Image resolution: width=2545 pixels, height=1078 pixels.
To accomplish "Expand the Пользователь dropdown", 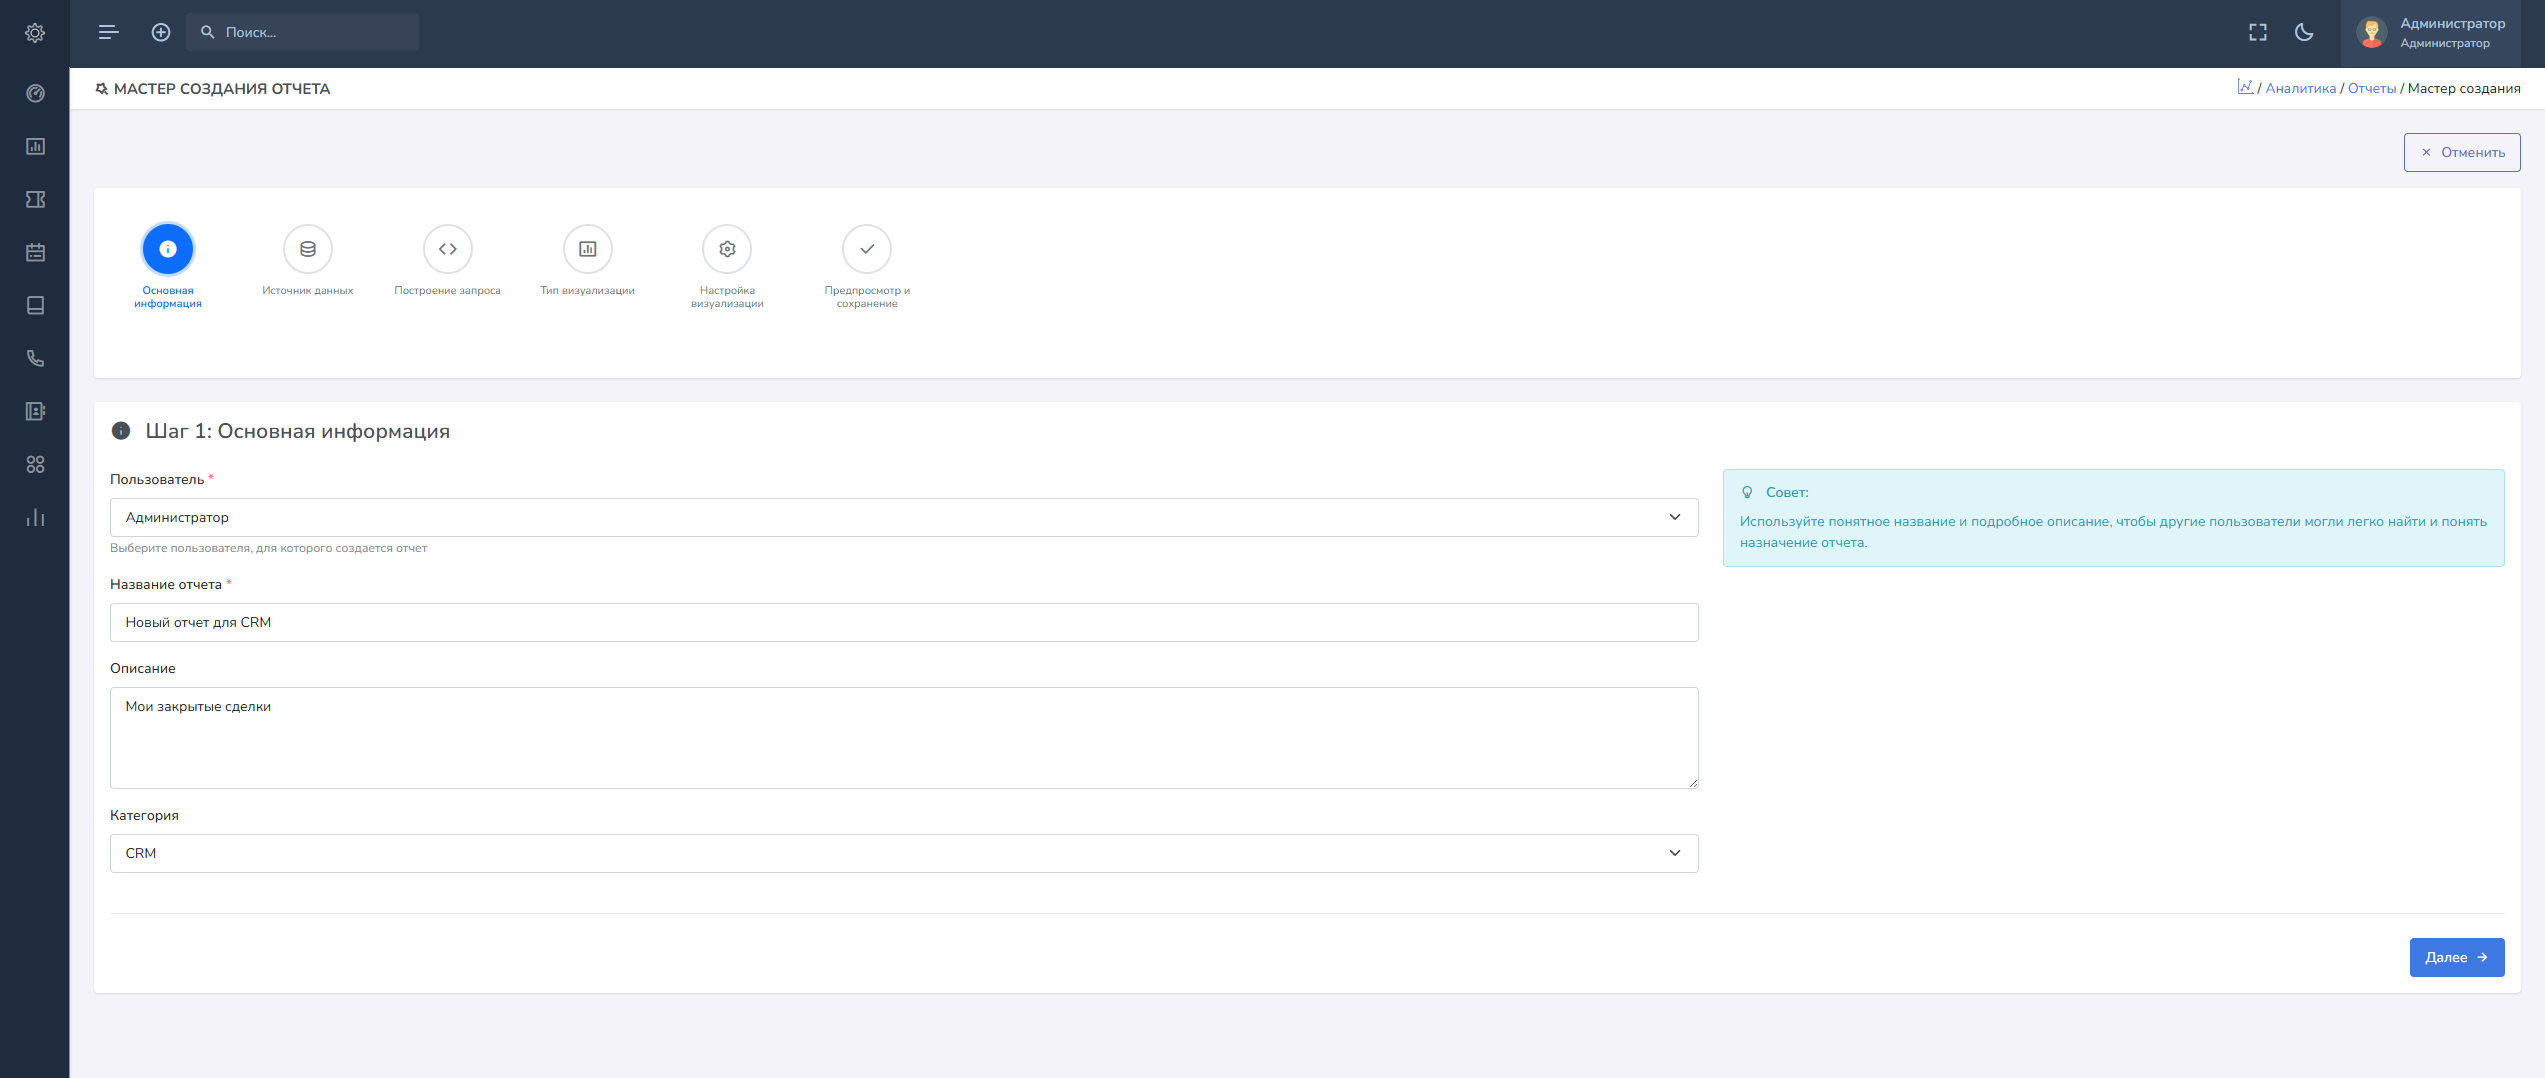I will click(903, 517).
